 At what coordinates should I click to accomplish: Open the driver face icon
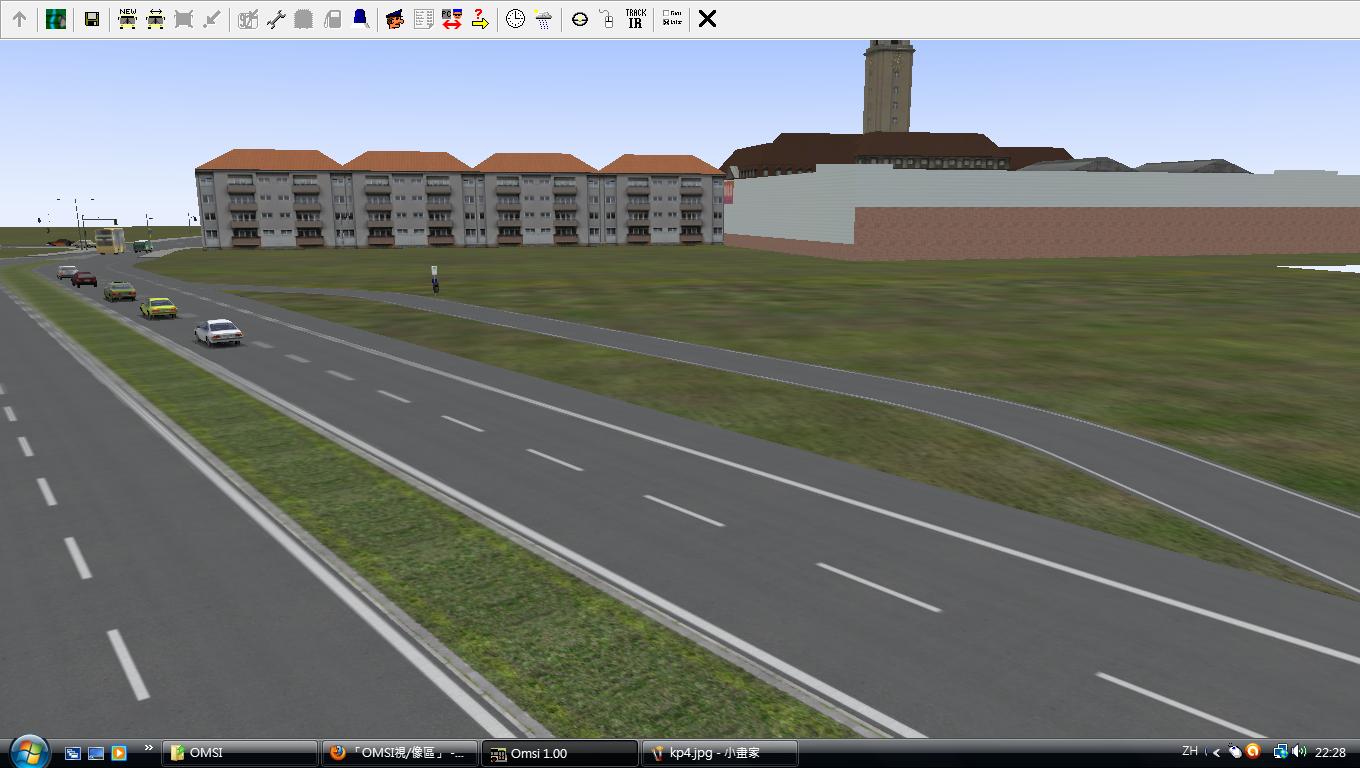(395, 18)
